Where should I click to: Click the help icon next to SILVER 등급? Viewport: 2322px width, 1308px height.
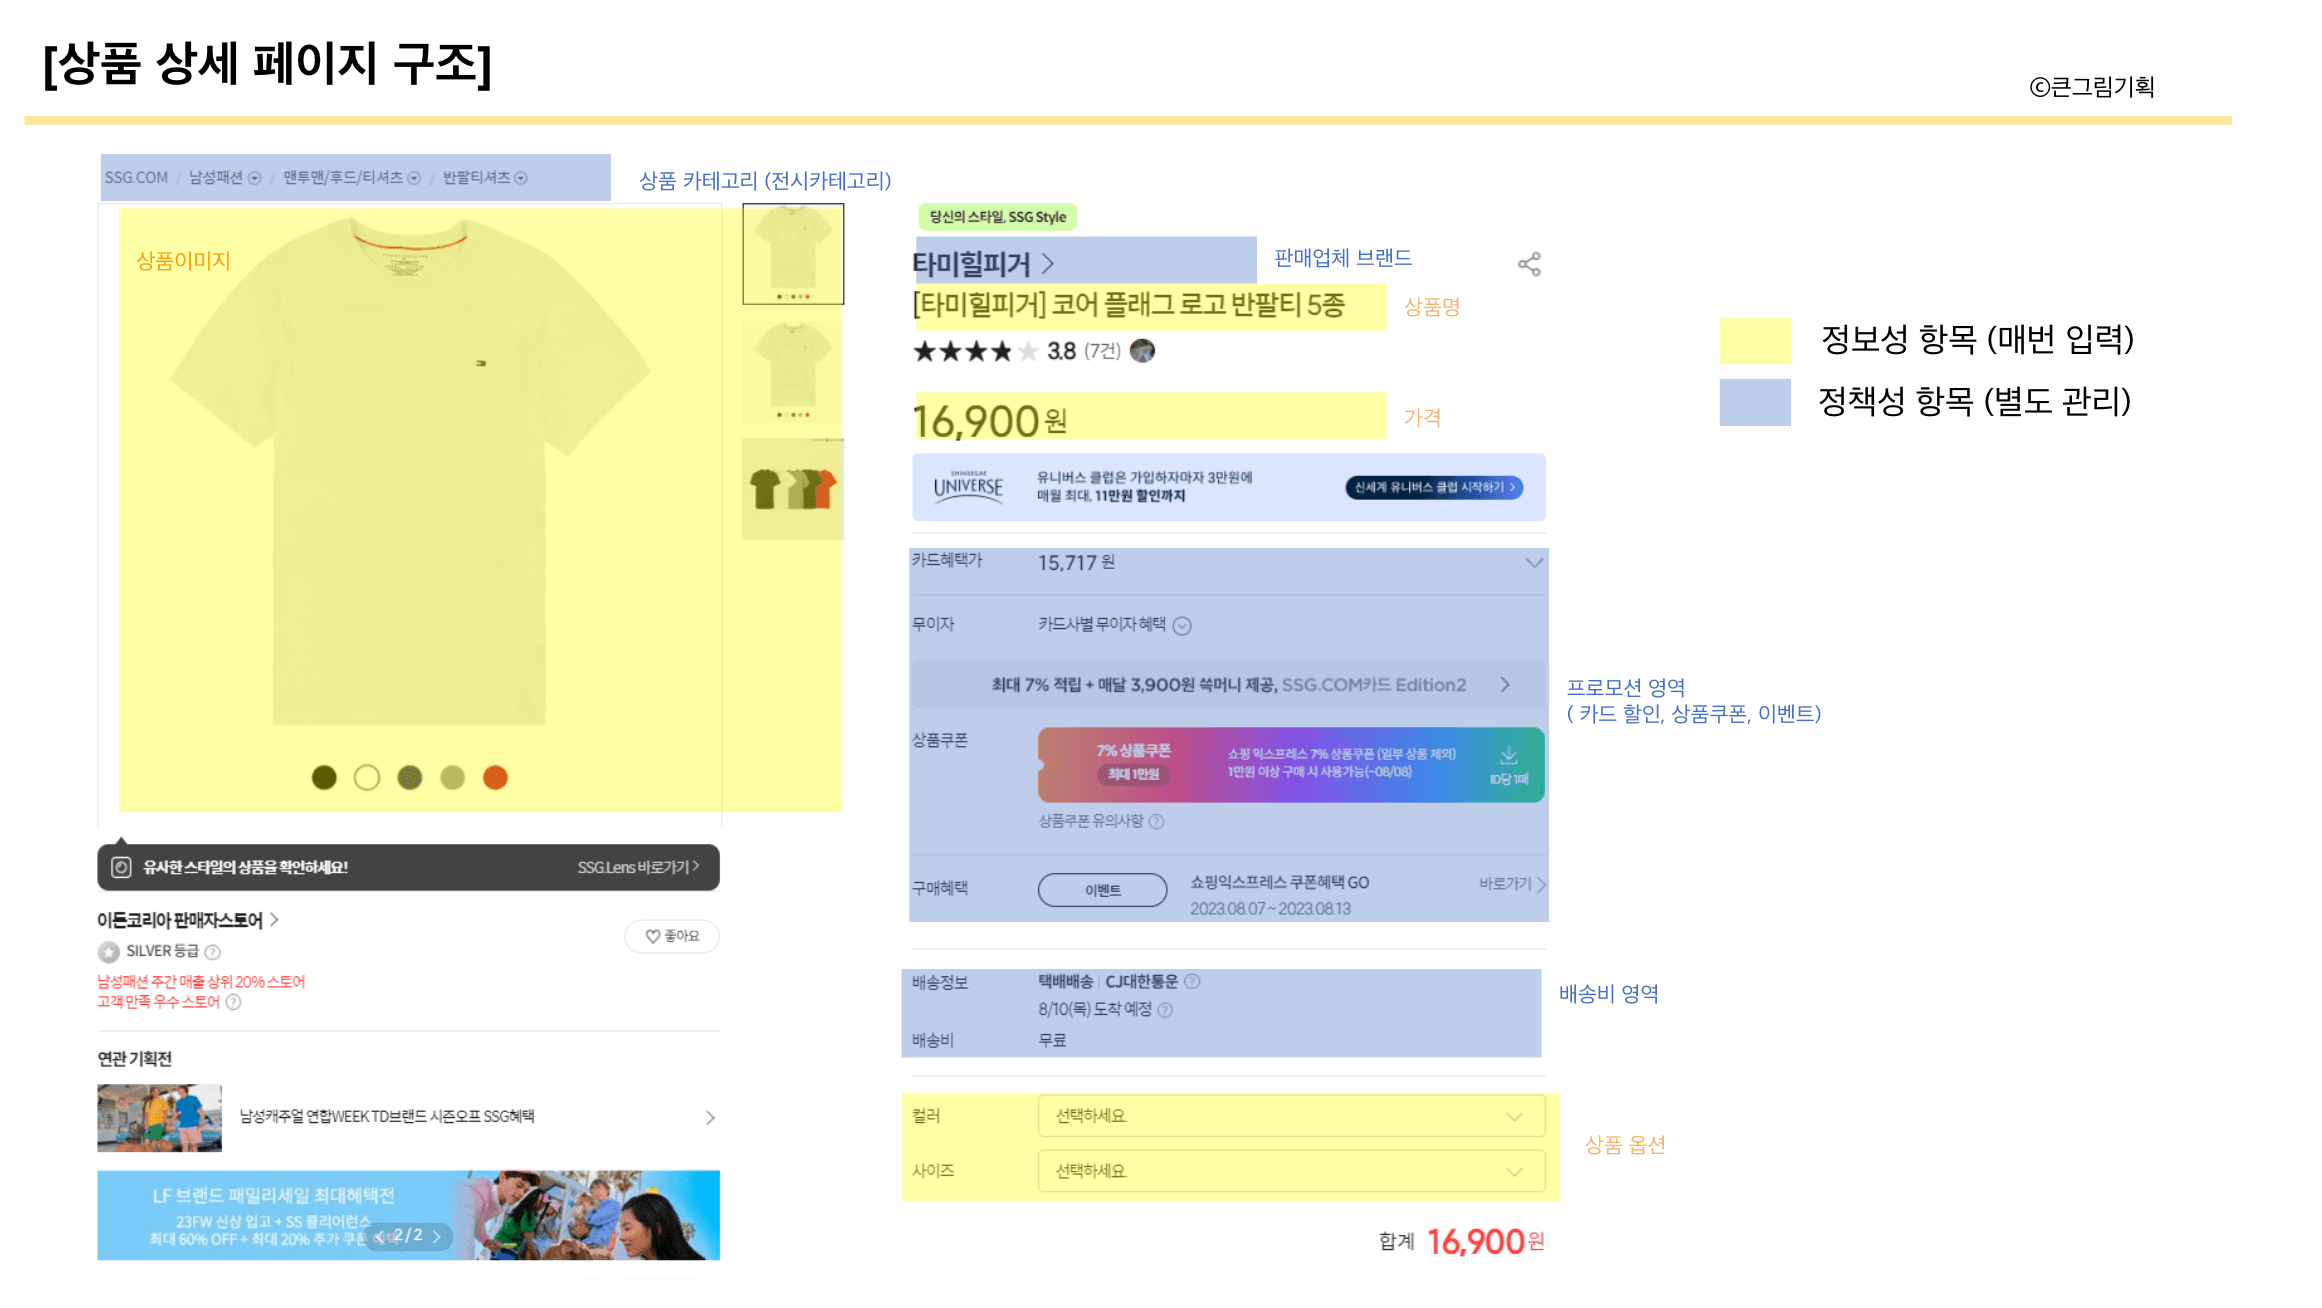tap(212, 952)
